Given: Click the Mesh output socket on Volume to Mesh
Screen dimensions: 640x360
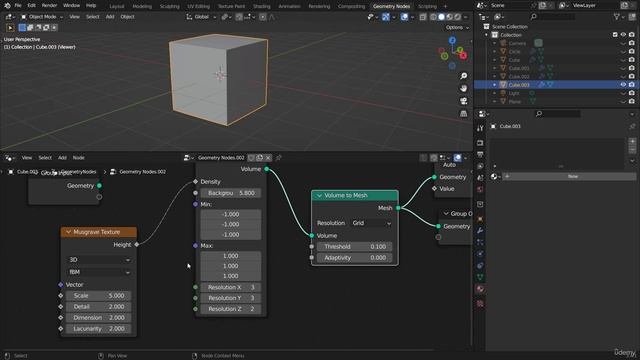Looking at the screenshot, I should (x=398, y=208).
